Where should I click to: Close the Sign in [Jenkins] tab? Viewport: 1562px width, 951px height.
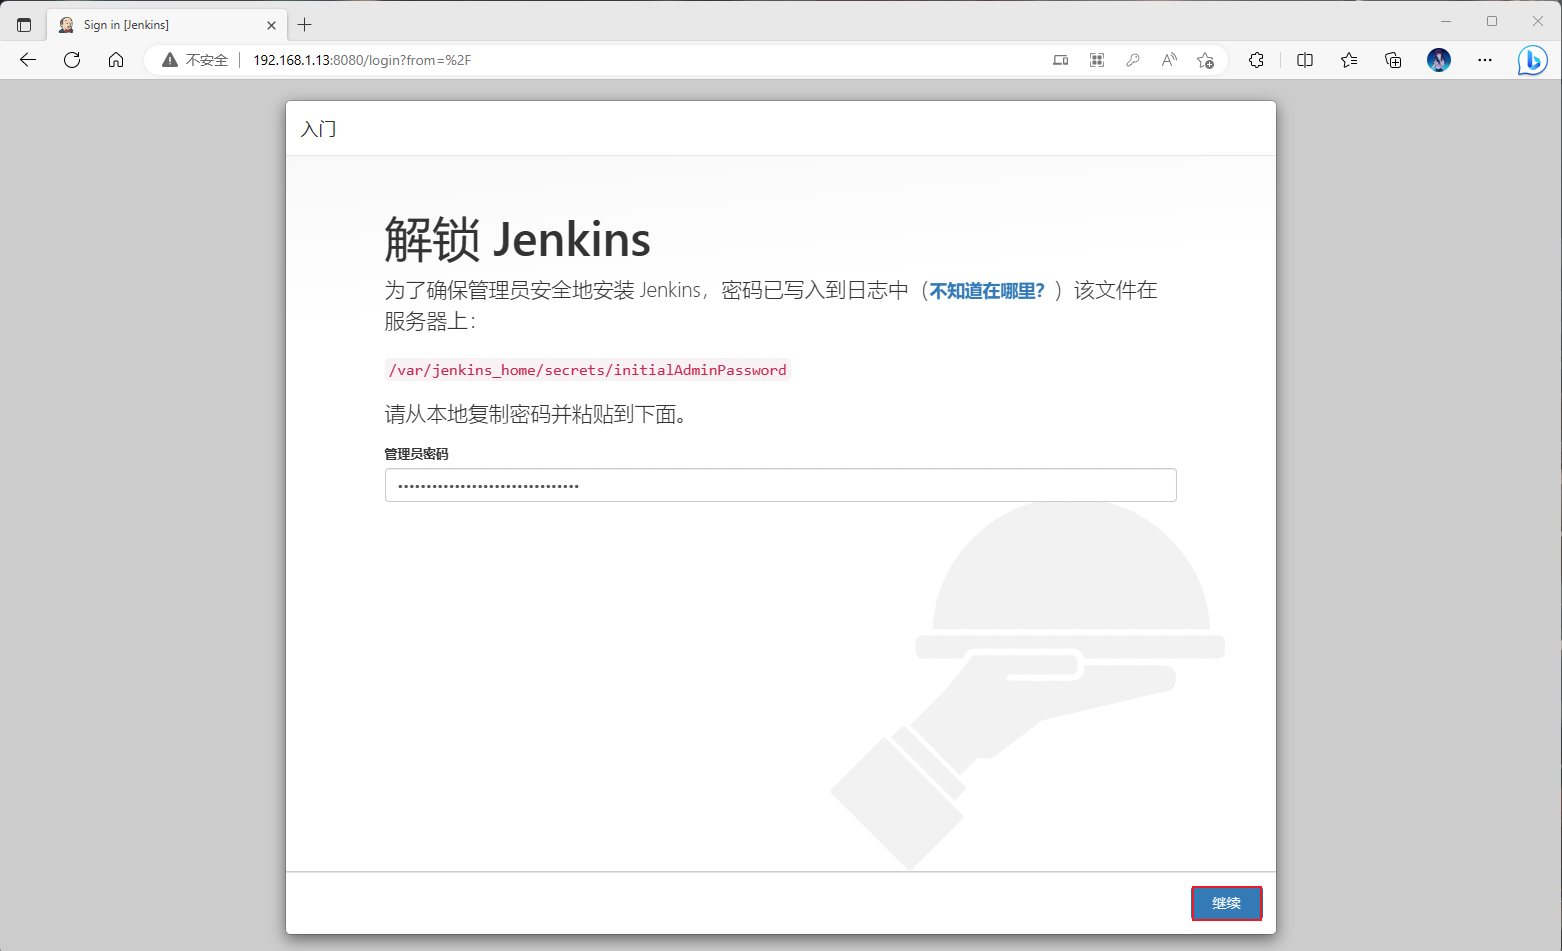271,25
